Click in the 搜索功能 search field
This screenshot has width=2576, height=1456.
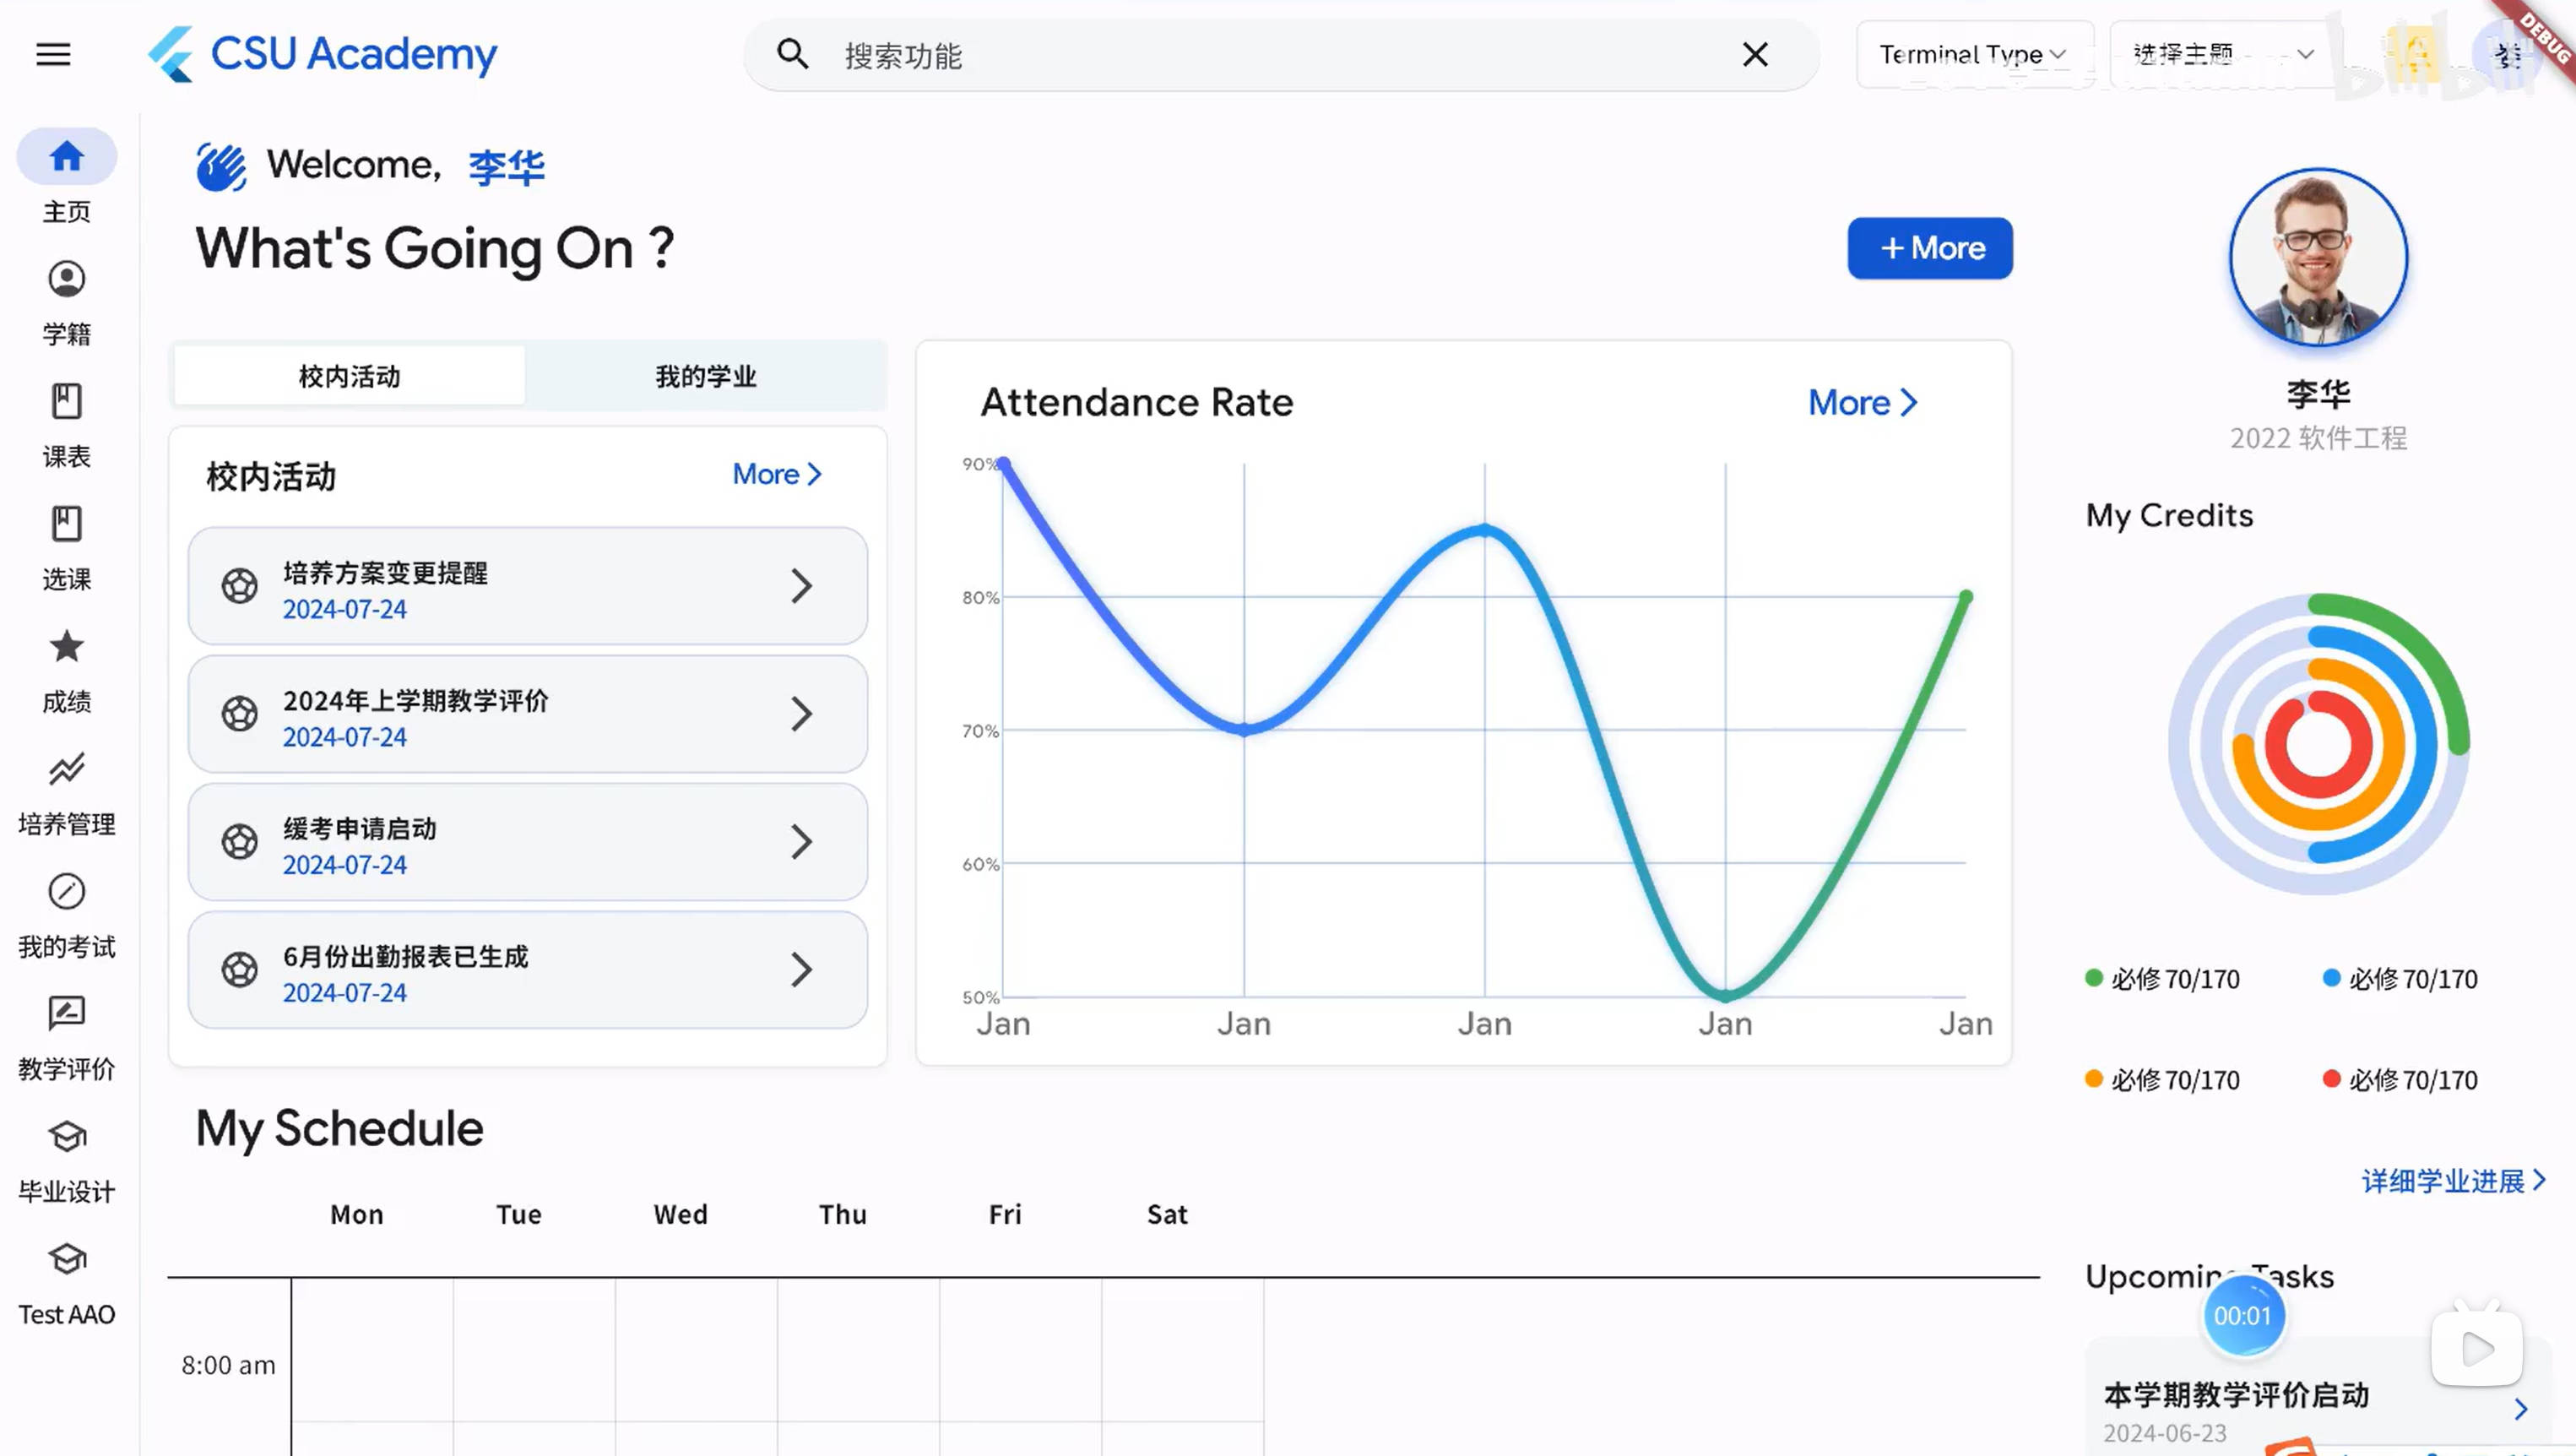(x=1280, y=55)
